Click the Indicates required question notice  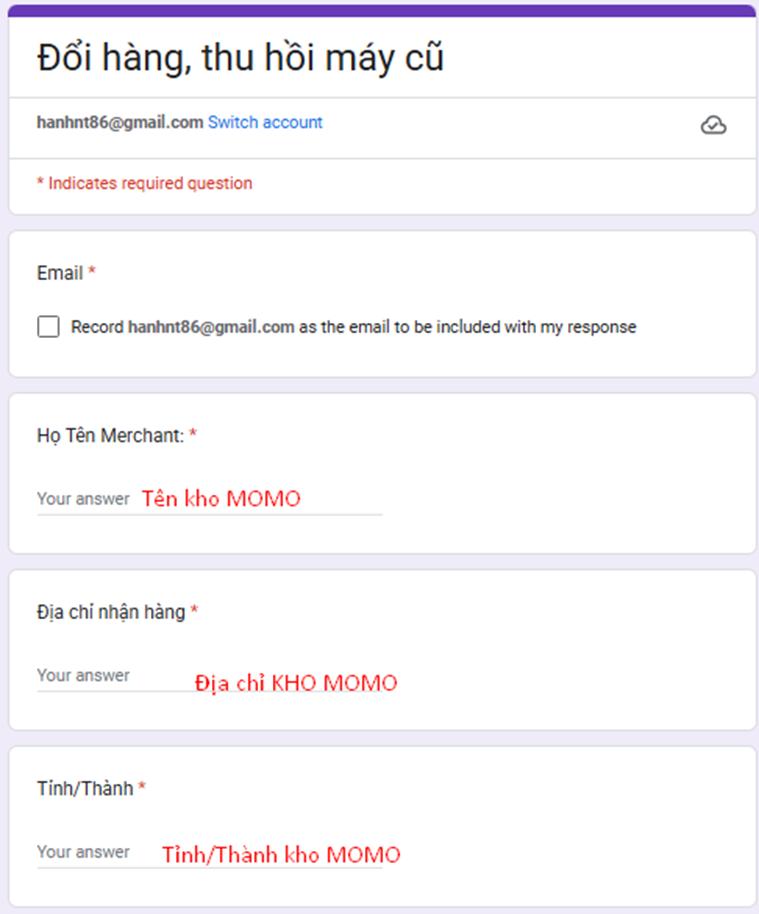coord(145,183)
